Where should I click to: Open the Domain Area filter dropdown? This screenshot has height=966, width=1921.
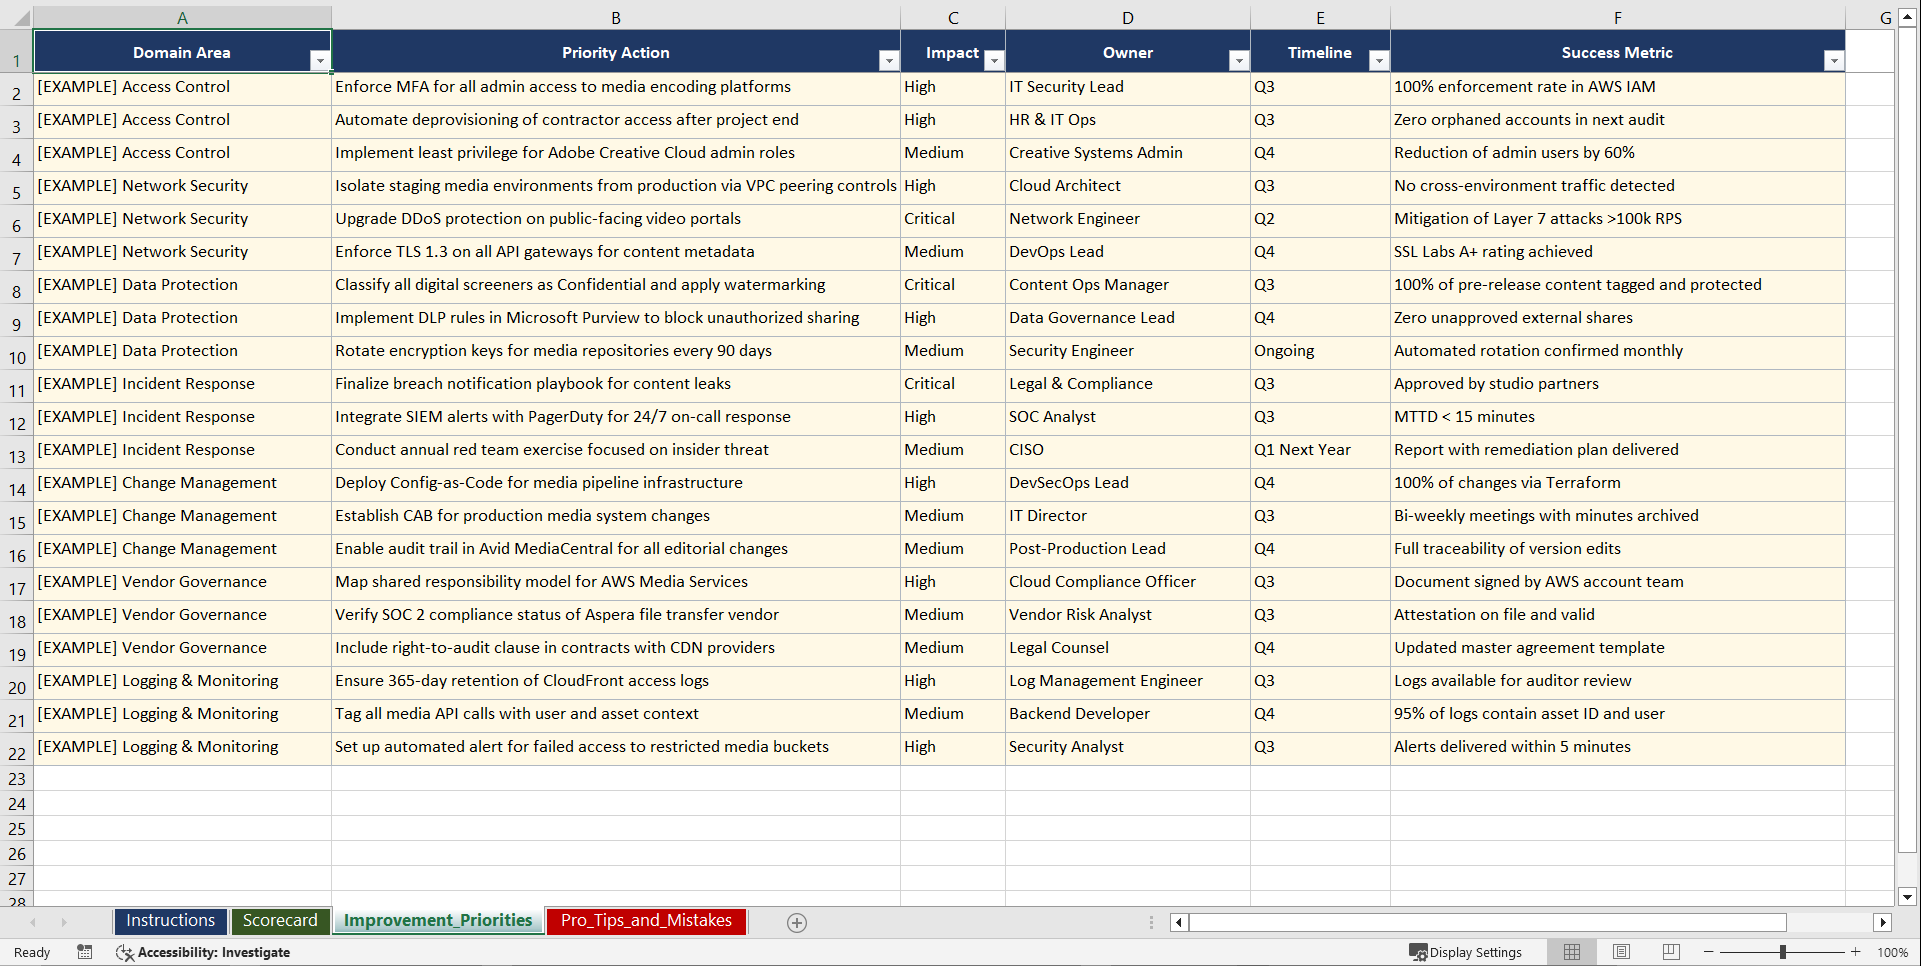(x=321, y=61)
